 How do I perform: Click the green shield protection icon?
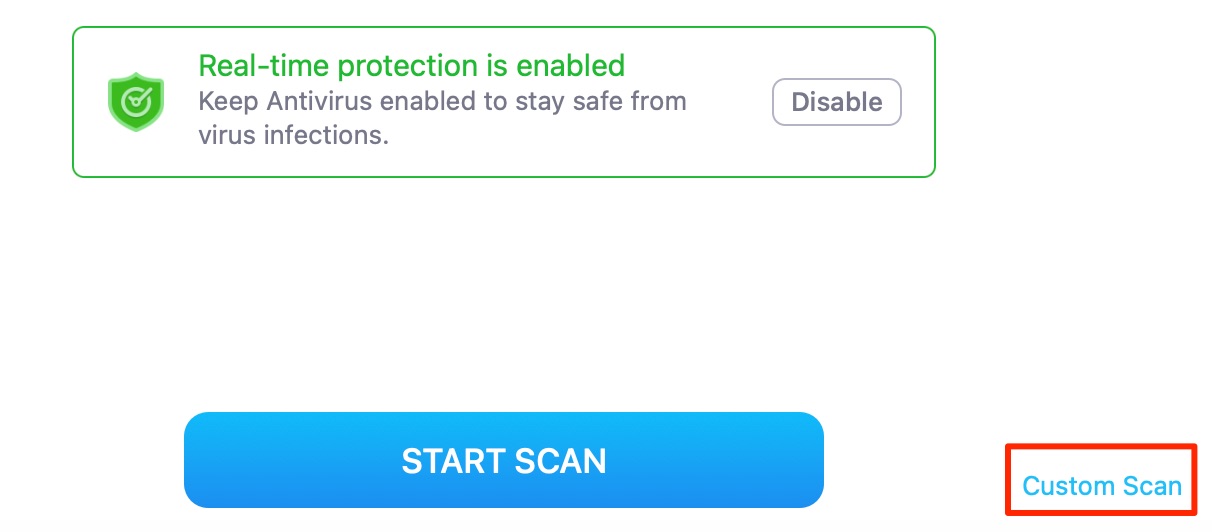pyautogui.click(x=136, y=102)
